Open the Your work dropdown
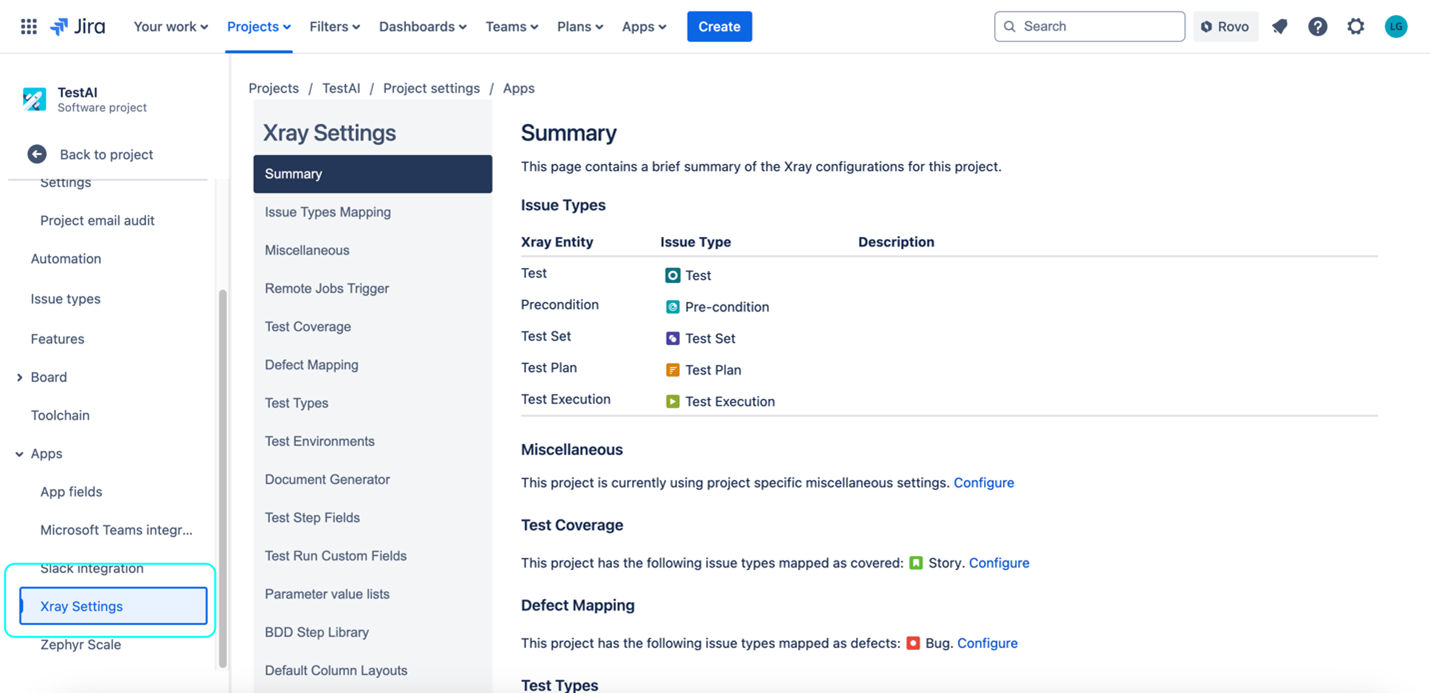 [x=171, y=27]
